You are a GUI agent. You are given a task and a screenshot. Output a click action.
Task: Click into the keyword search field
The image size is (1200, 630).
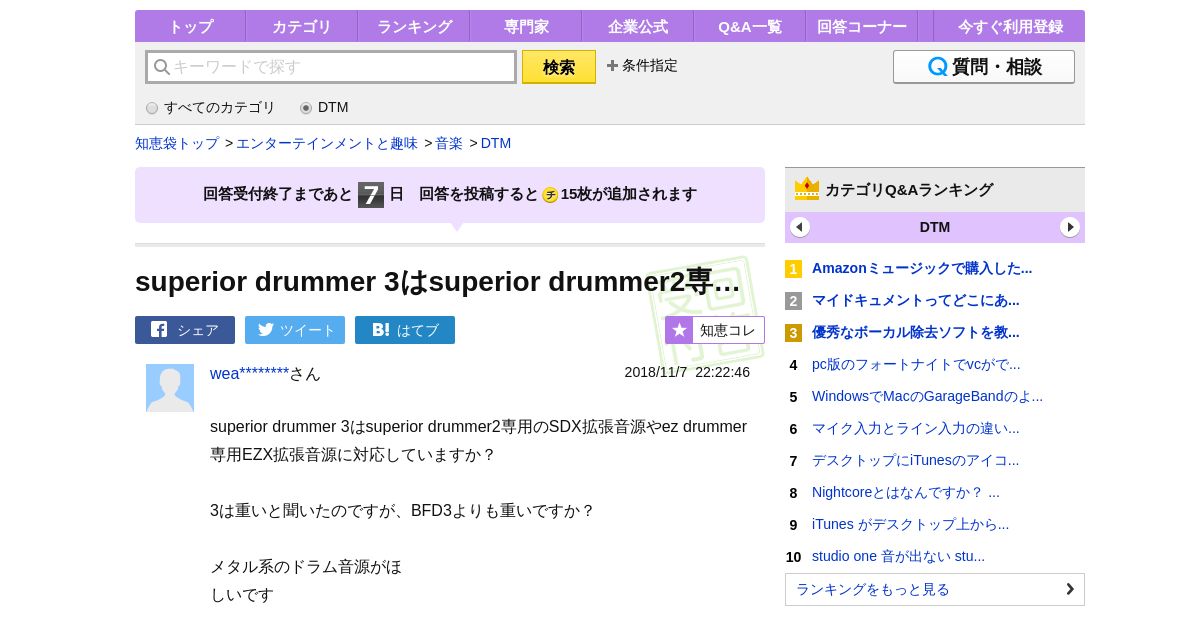pyautogui.click(x=331, y=67)
